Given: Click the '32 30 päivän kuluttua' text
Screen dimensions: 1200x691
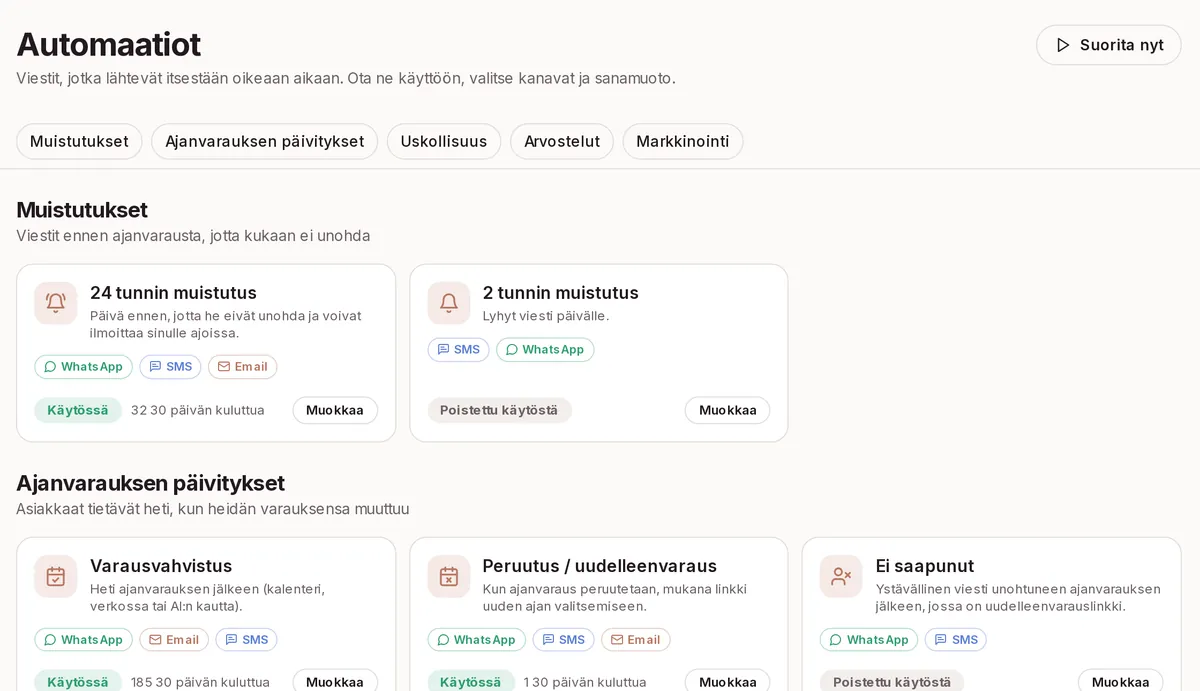Looking at the screenshot, I should (x=198, y=410).
